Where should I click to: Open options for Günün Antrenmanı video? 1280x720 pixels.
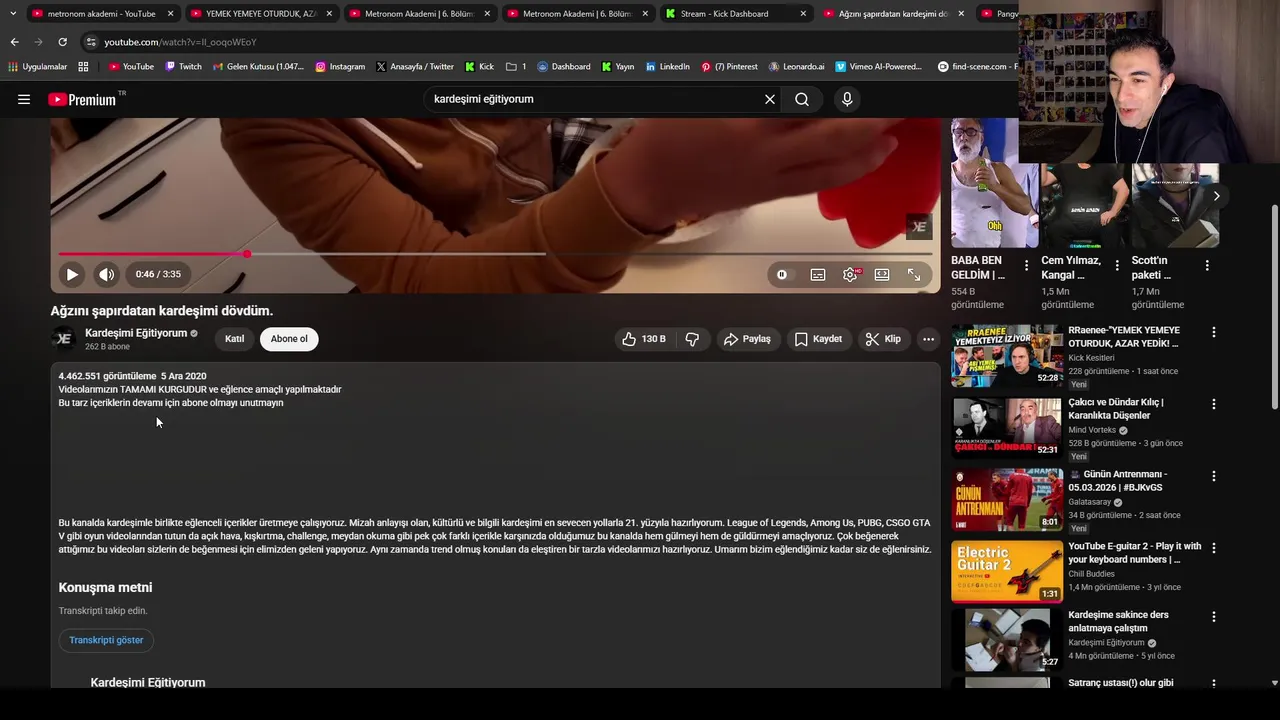[1214, 476]
